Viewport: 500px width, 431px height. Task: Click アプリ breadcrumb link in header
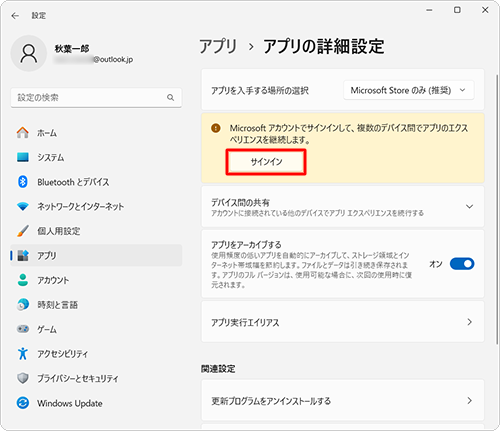coord(218,46)
